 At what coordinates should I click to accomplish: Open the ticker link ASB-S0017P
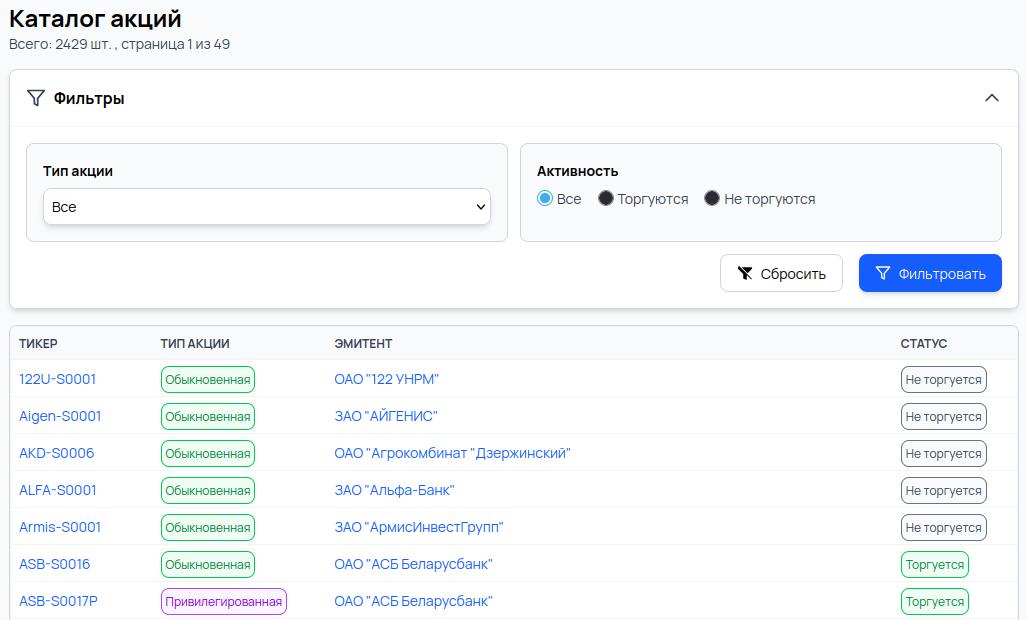pos(59,601)
